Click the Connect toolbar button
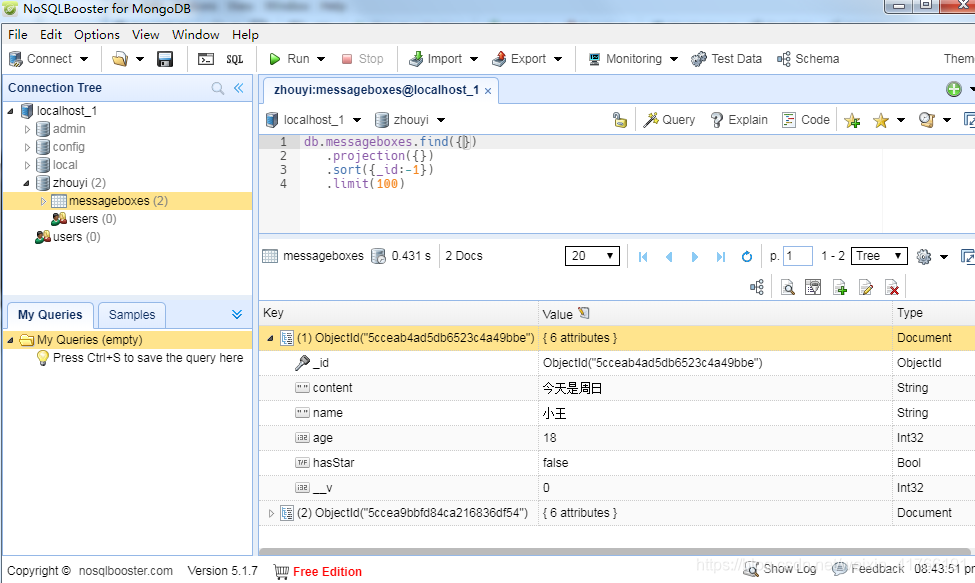 (x=40, y=59)
